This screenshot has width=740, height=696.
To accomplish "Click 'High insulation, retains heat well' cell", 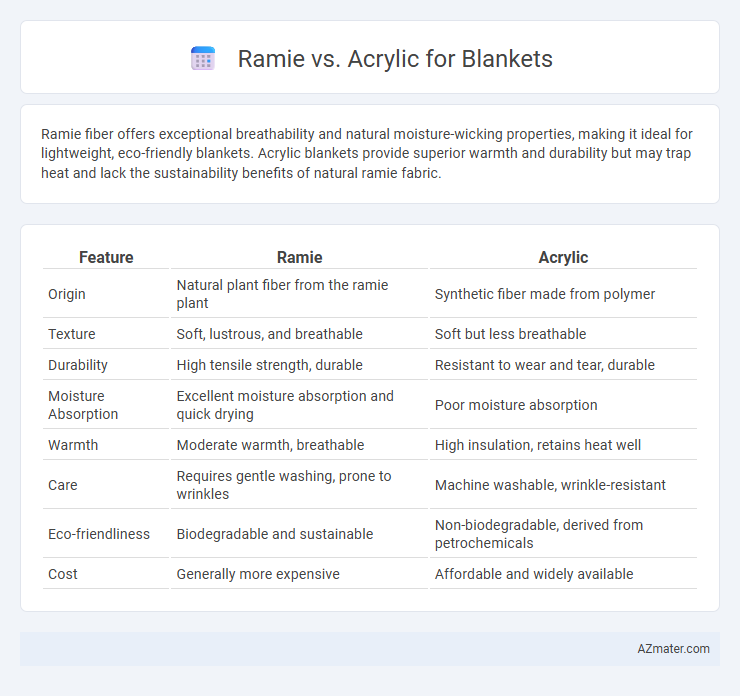I will coord(563,445).
